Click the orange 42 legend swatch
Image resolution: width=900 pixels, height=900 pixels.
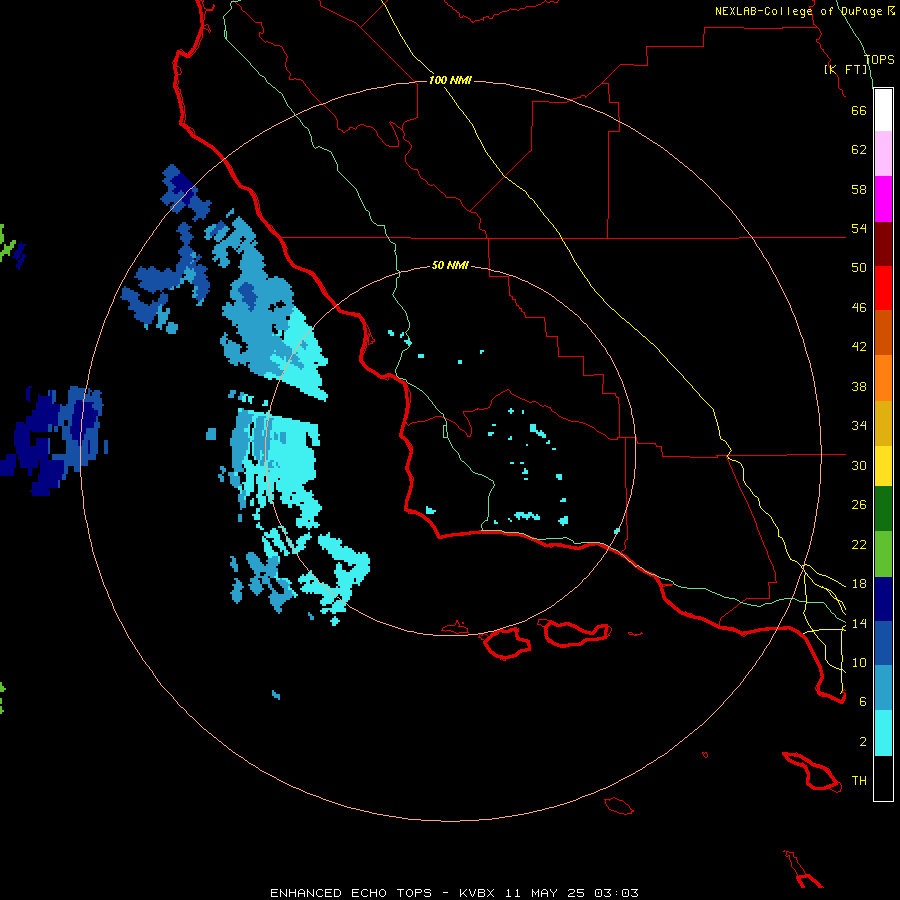click(883, 378)
